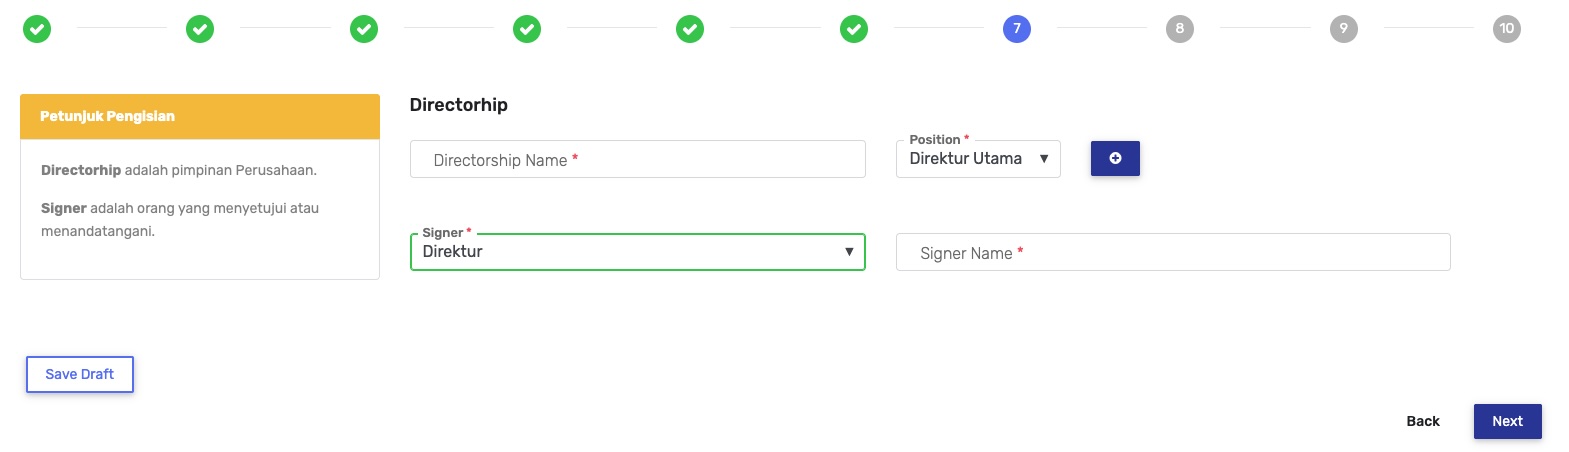Go Back to previous step
Viewport: 1569px width, 452px height.
click(1422, 421)
